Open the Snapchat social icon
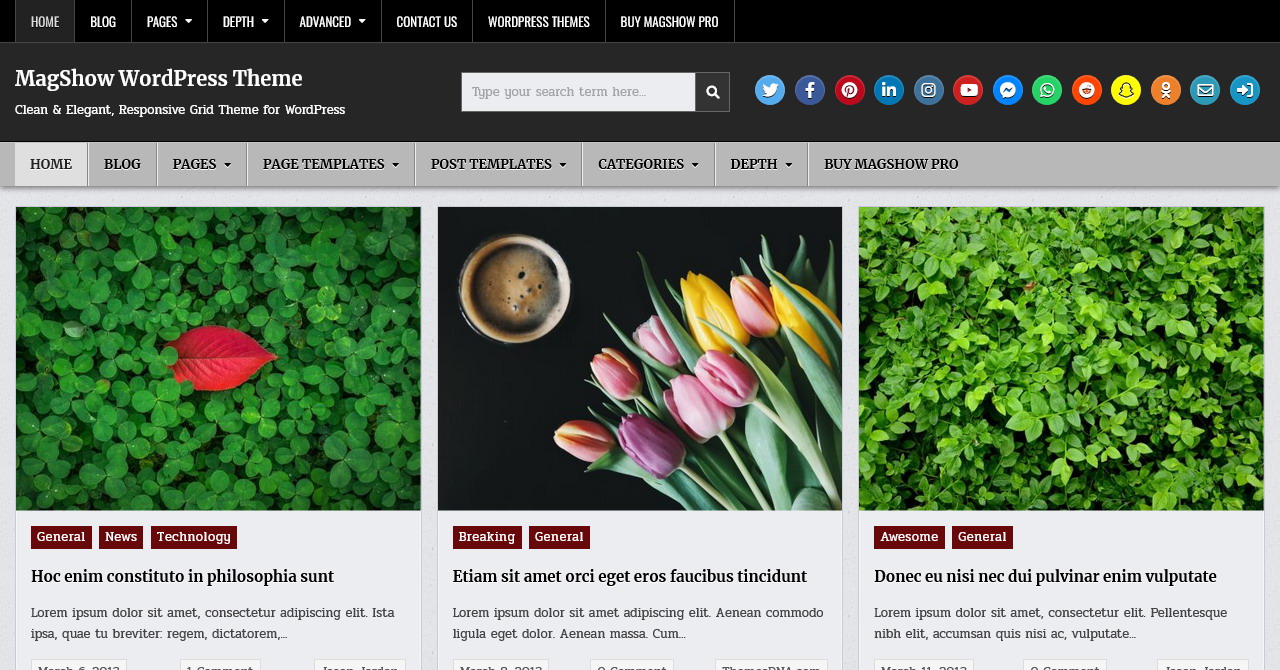This screenshot has width=1280, height=670. [x=1126, y=90]
